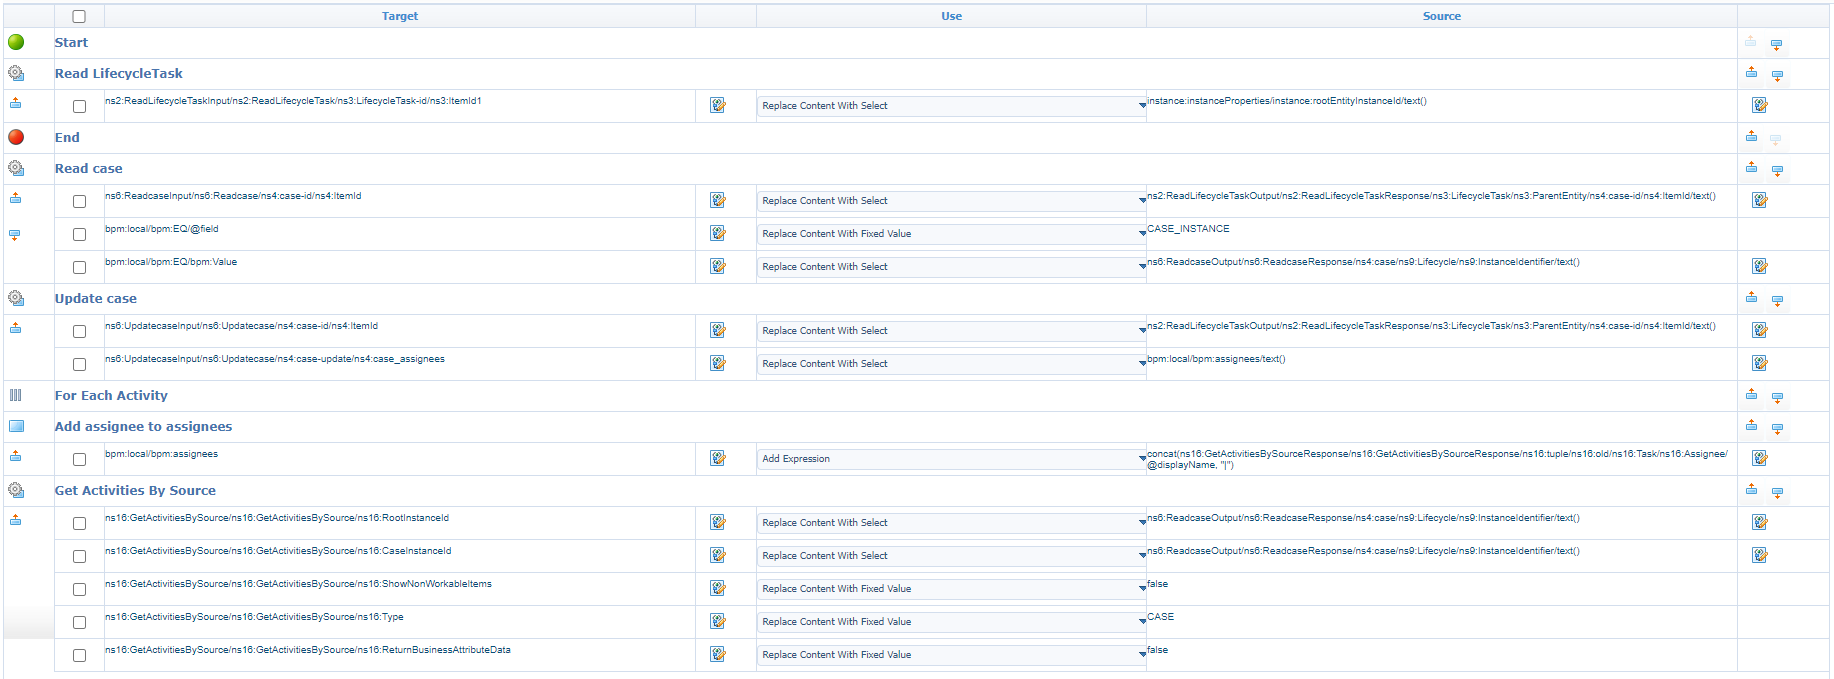Click the CASE_INSTANCE source value field
Viewport: 1834px width, 679px height.
1188,229
